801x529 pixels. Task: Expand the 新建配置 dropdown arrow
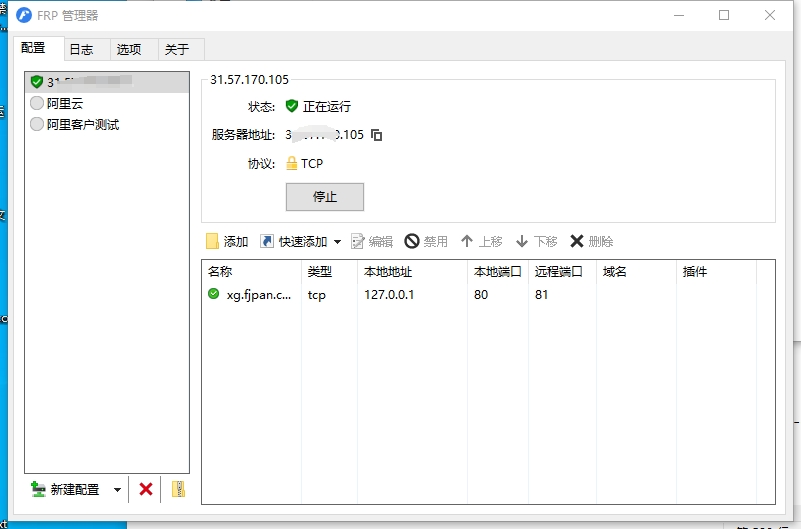pos(117,490)
